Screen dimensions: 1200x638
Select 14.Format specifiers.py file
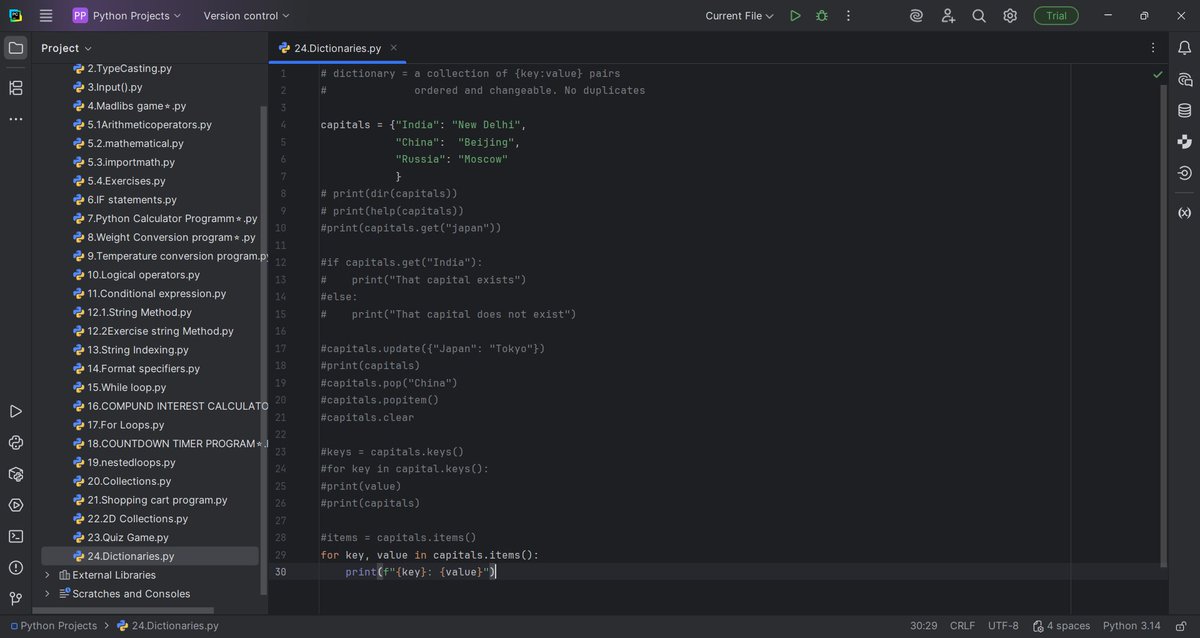[136, 369]
